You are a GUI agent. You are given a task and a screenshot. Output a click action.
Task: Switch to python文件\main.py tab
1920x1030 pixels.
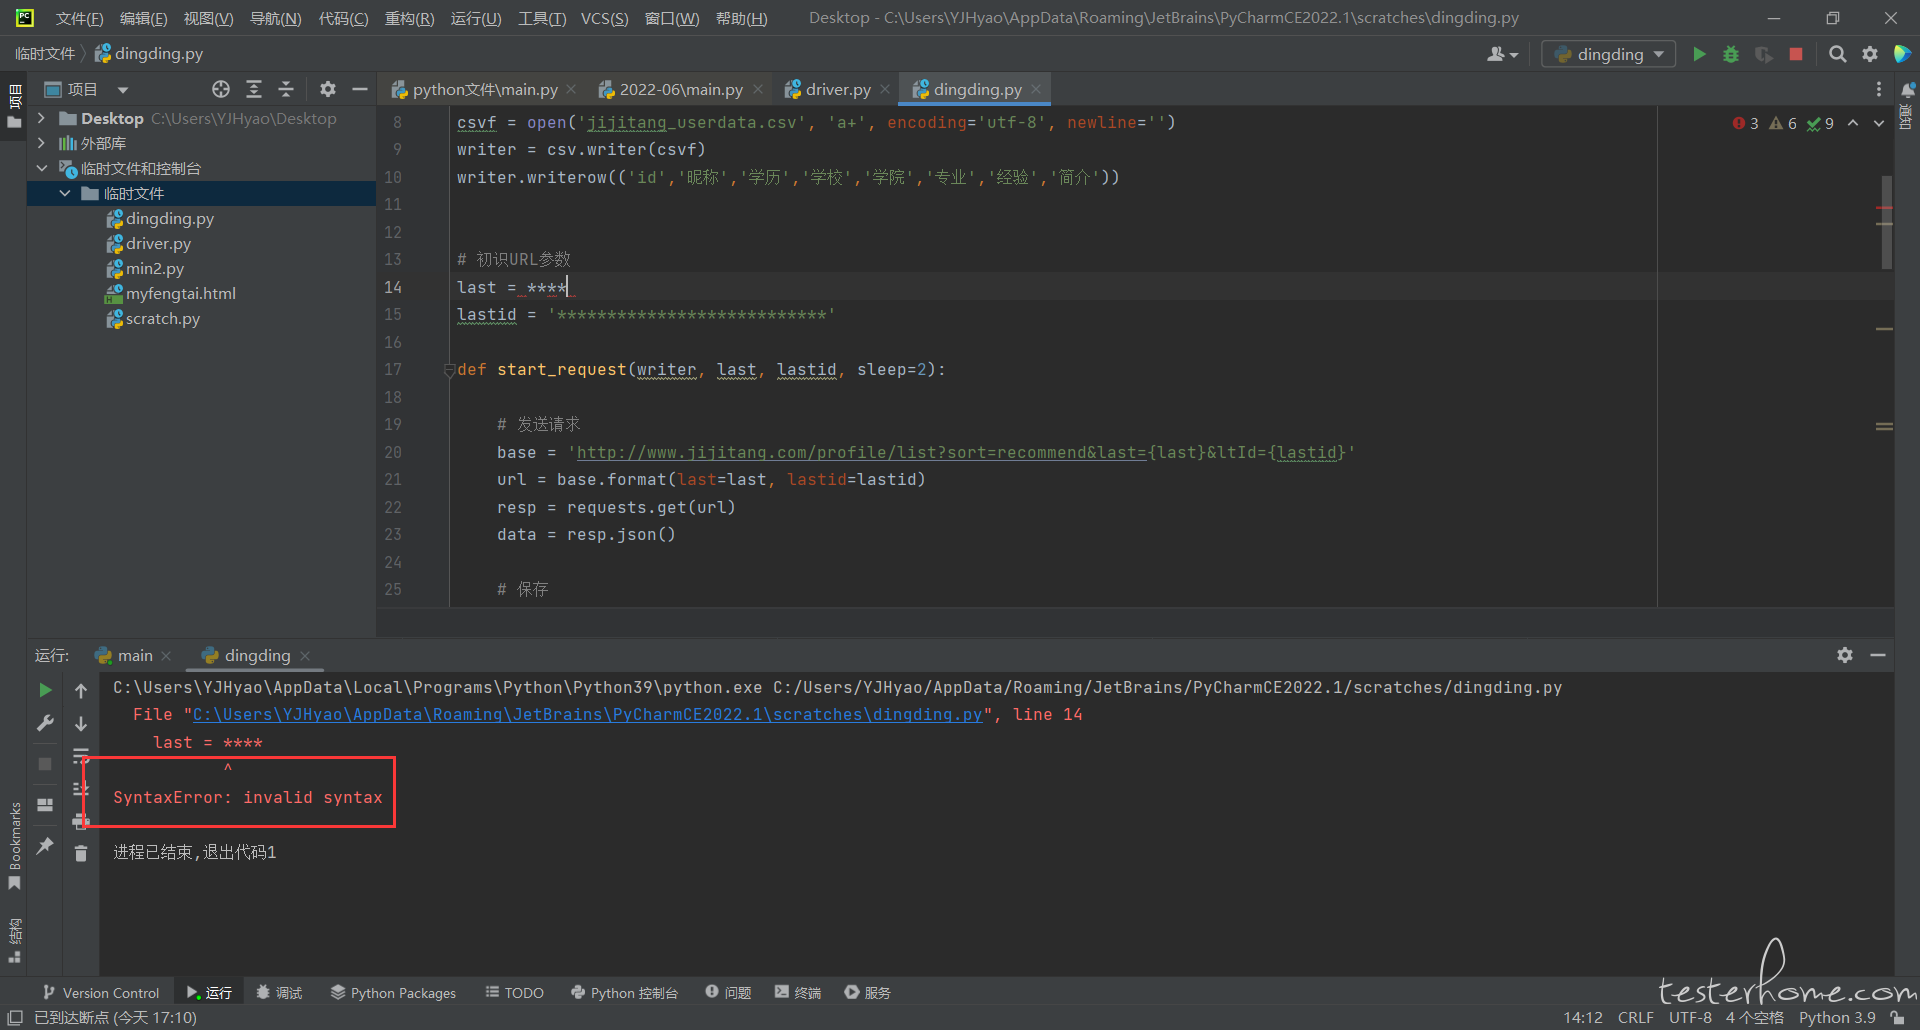coord(485,89)
